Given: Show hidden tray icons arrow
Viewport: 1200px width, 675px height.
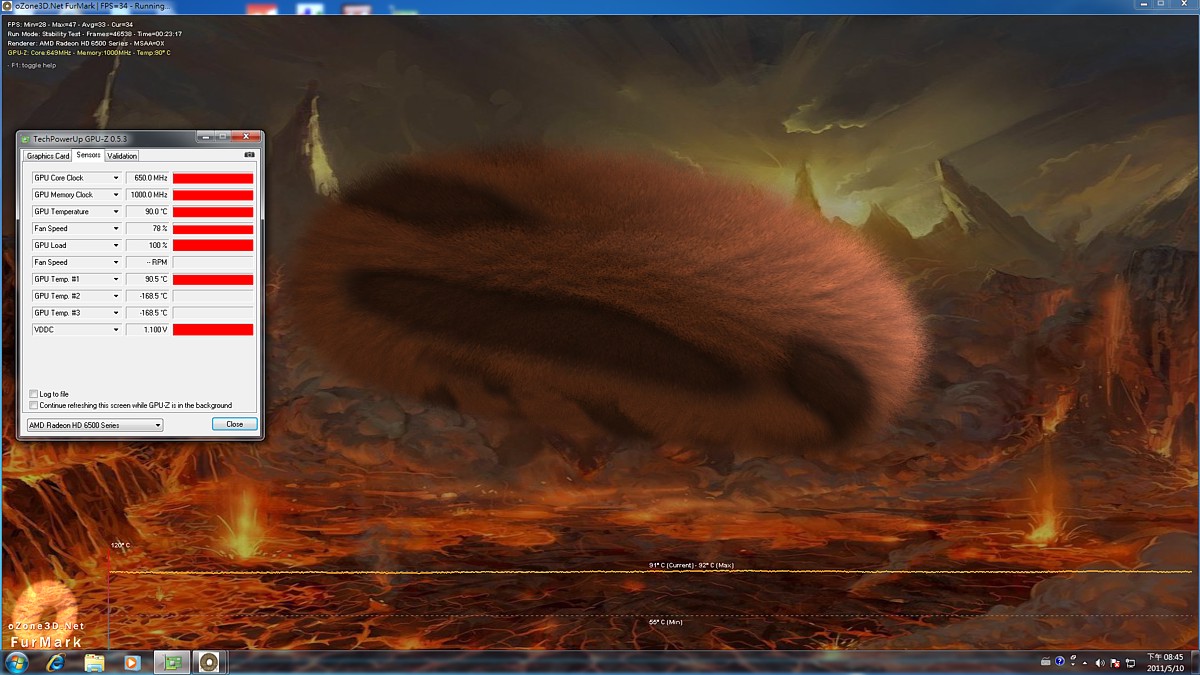Looking at the screenshot, I should click(x=1087, y=662).
